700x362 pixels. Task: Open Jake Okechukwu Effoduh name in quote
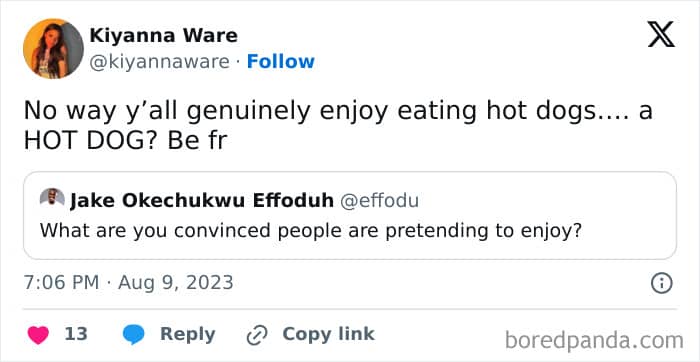click(202, 201)
